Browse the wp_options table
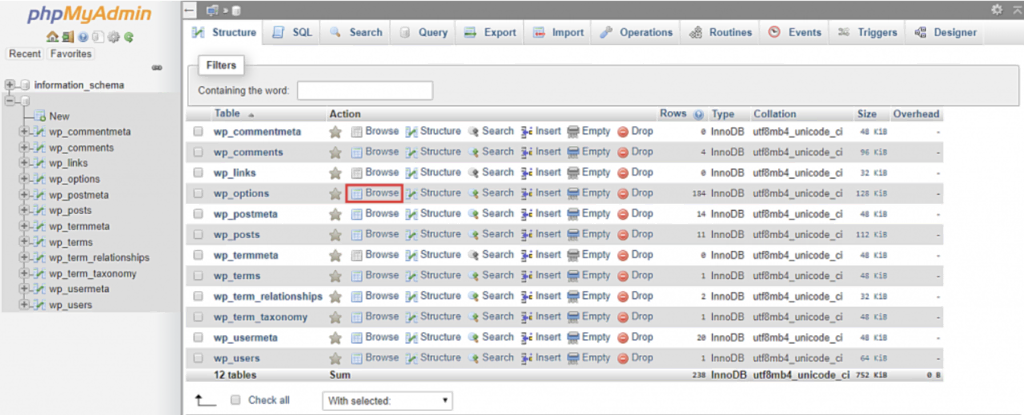The image size is (1024, 415). [x=375, y=193]
